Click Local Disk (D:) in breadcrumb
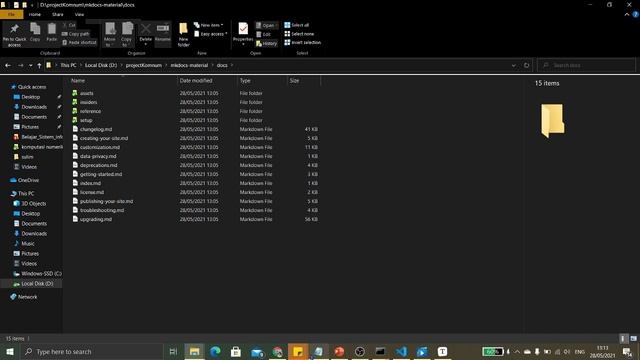 click(x=101, y=65)
